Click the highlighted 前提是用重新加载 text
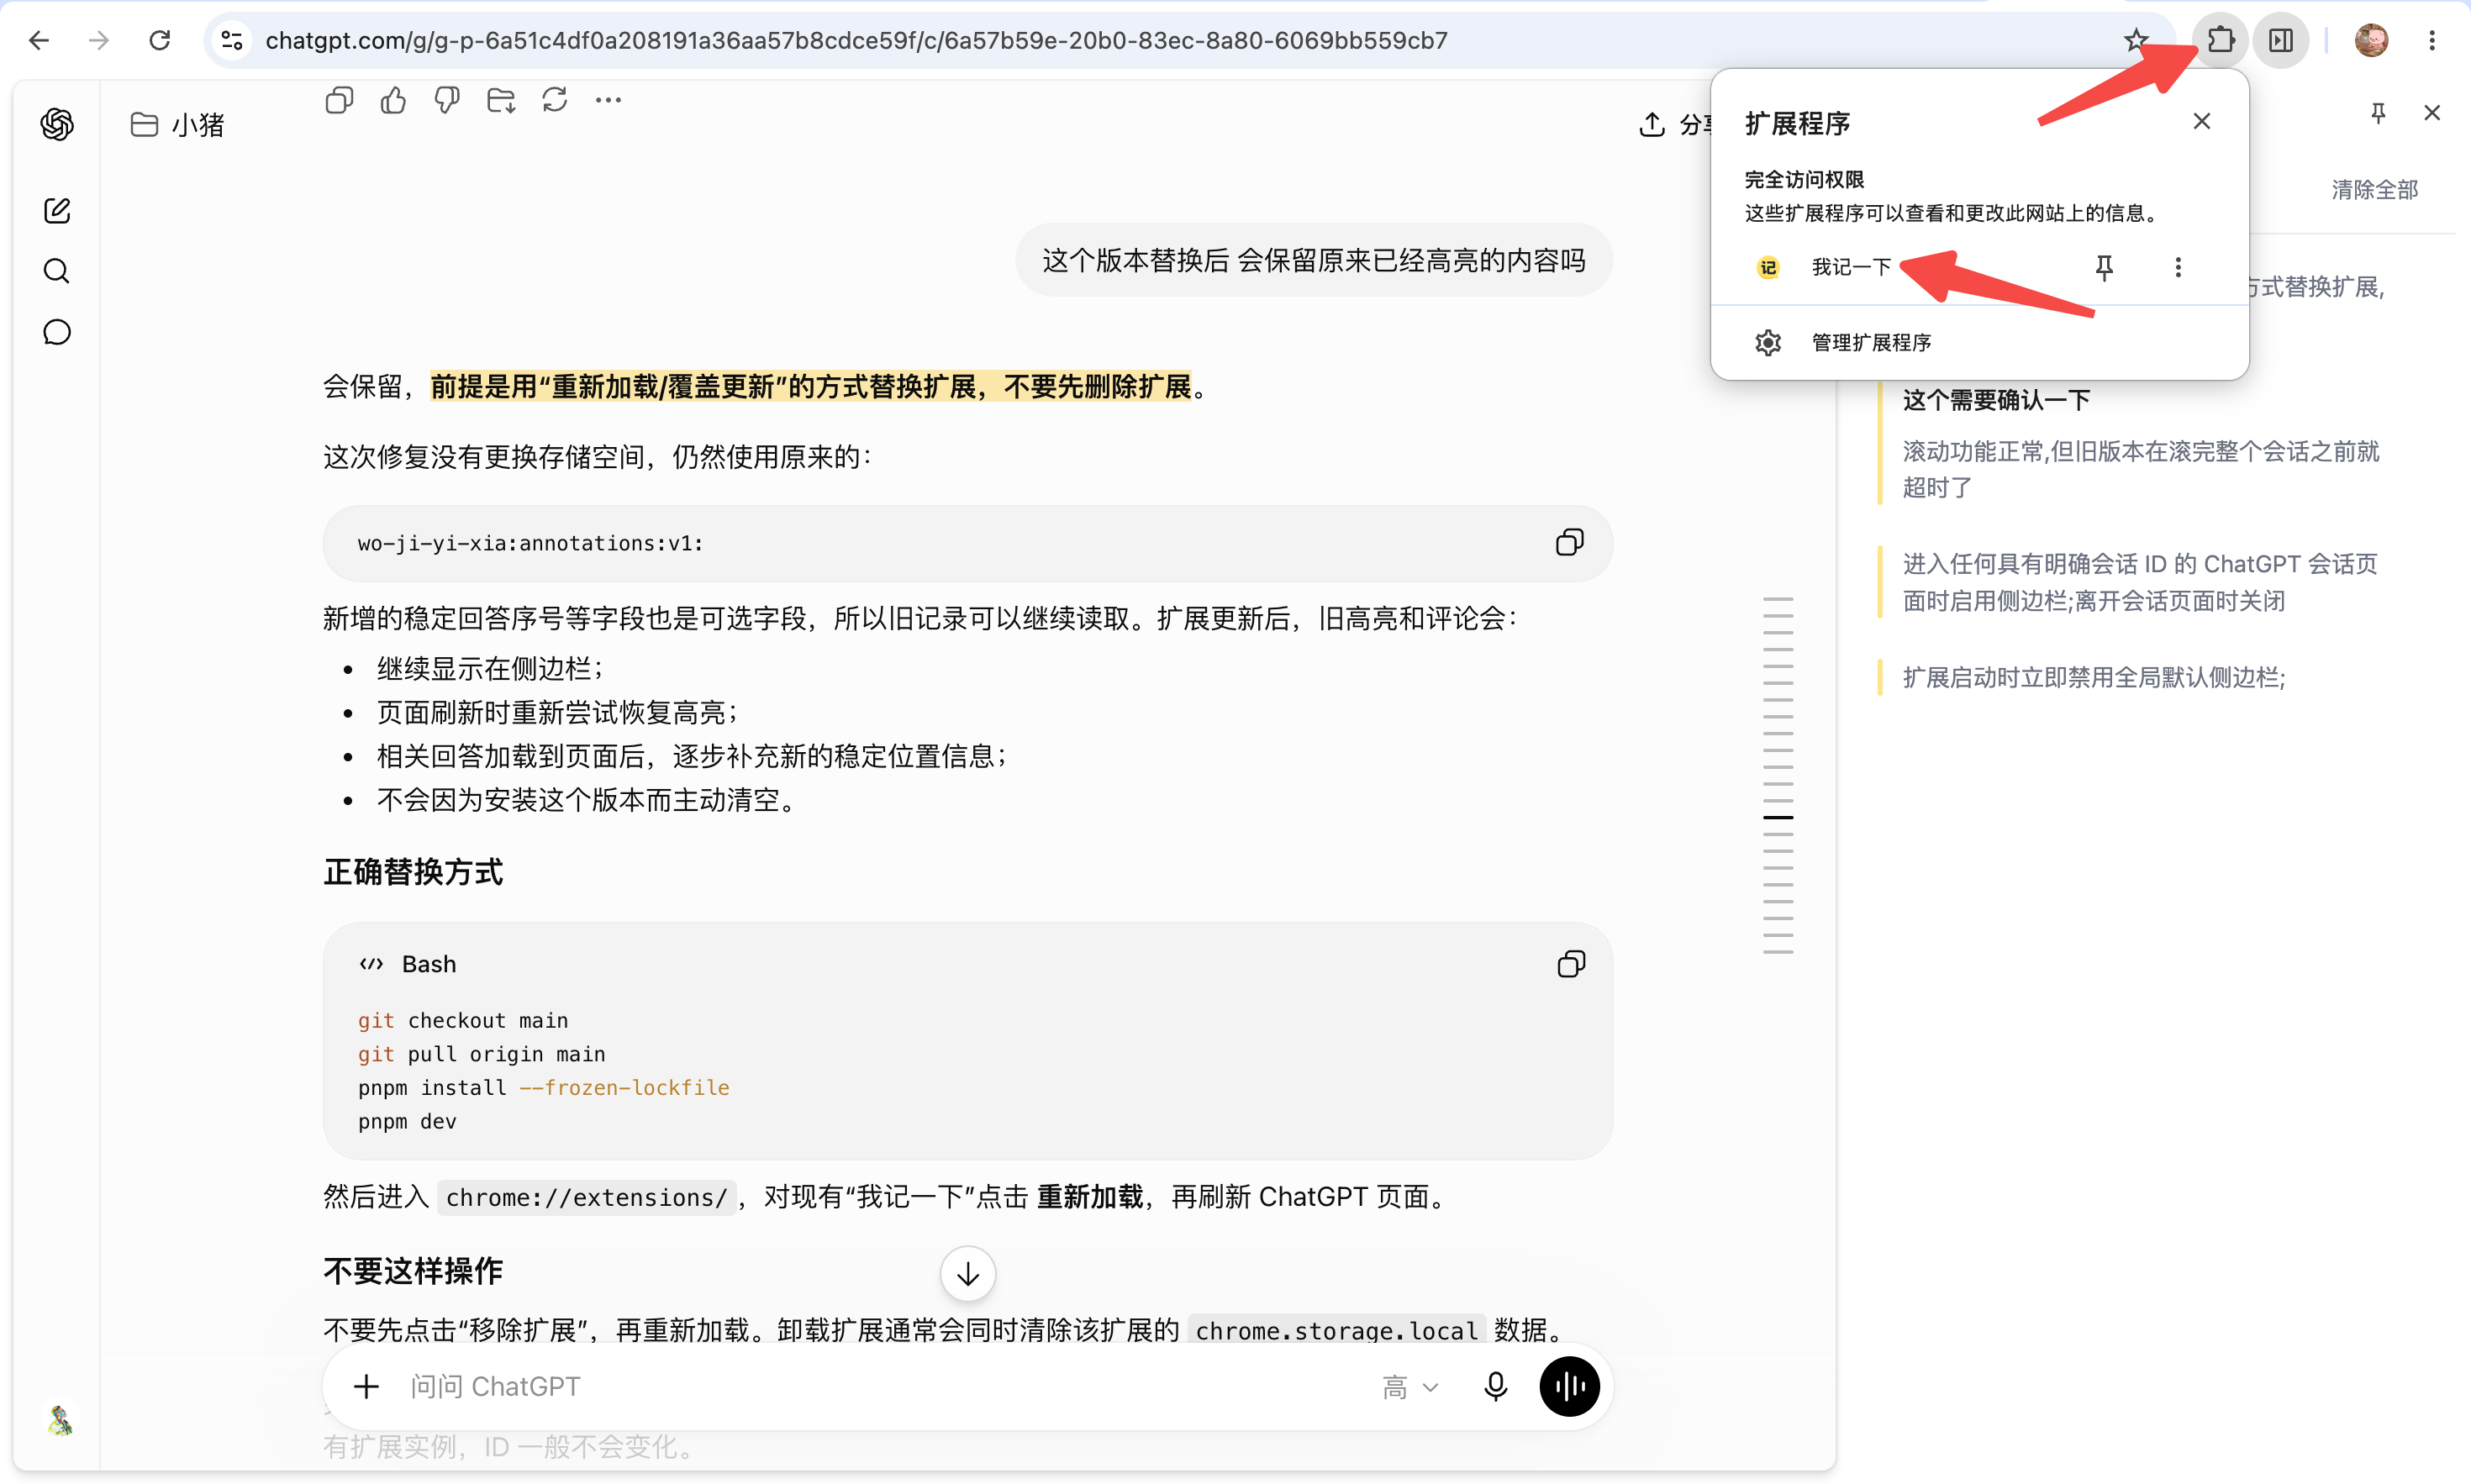This screenshot has width=2471, height=1484. click(811, 386)
